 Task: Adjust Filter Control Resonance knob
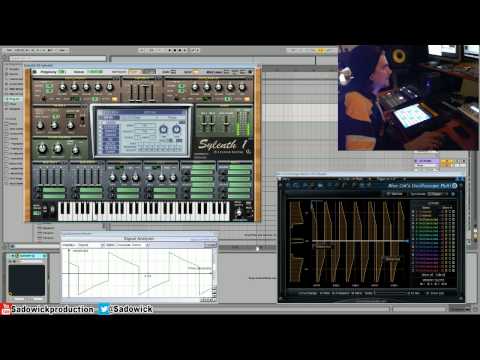[58, 149]
